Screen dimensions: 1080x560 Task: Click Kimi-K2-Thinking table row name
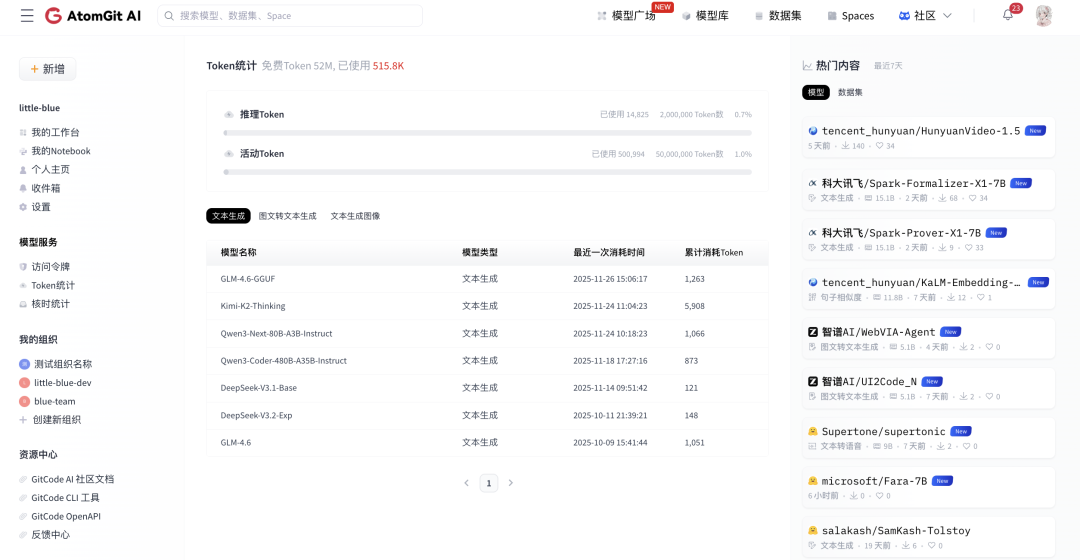pyautogui.click(x=253, y=306)
